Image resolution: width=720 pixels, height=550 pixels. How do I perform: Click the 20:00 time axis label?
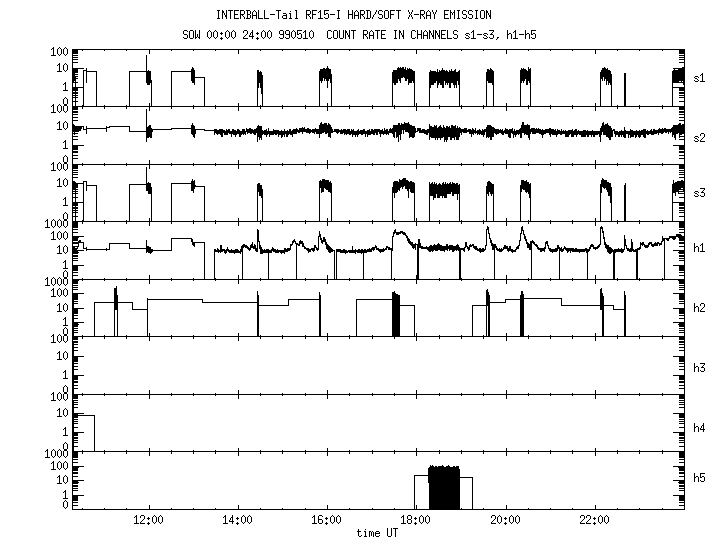[505, 521]
